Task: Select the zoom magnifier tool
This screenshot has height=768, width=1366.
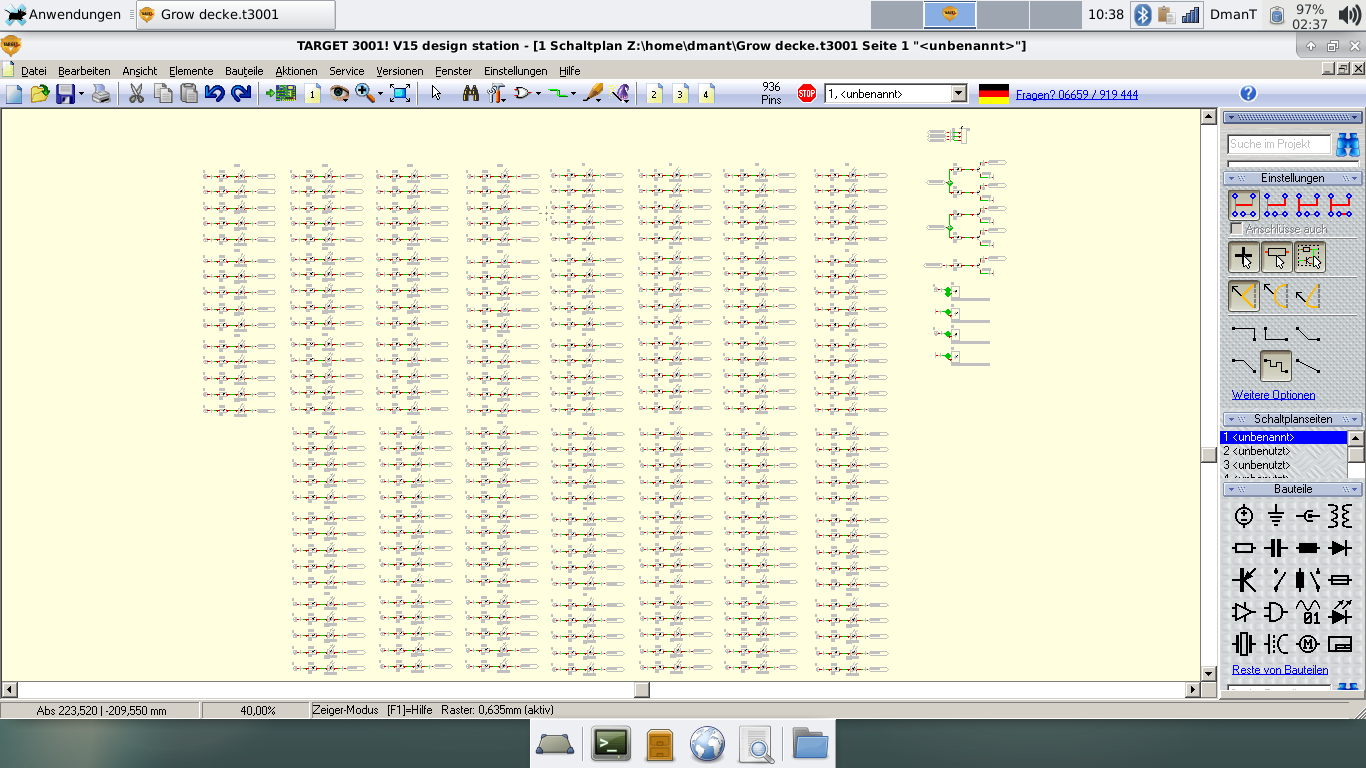Action: pyautogui.click(x=365, y=94)
